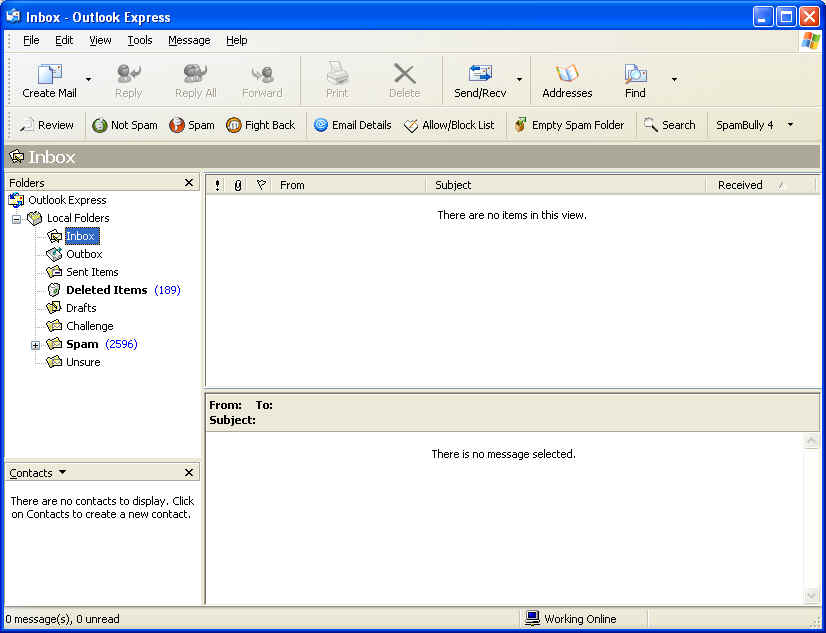Screen dimensions: 826x633
Task: Click the Fight Back button
Action: [x=260, y=125]
